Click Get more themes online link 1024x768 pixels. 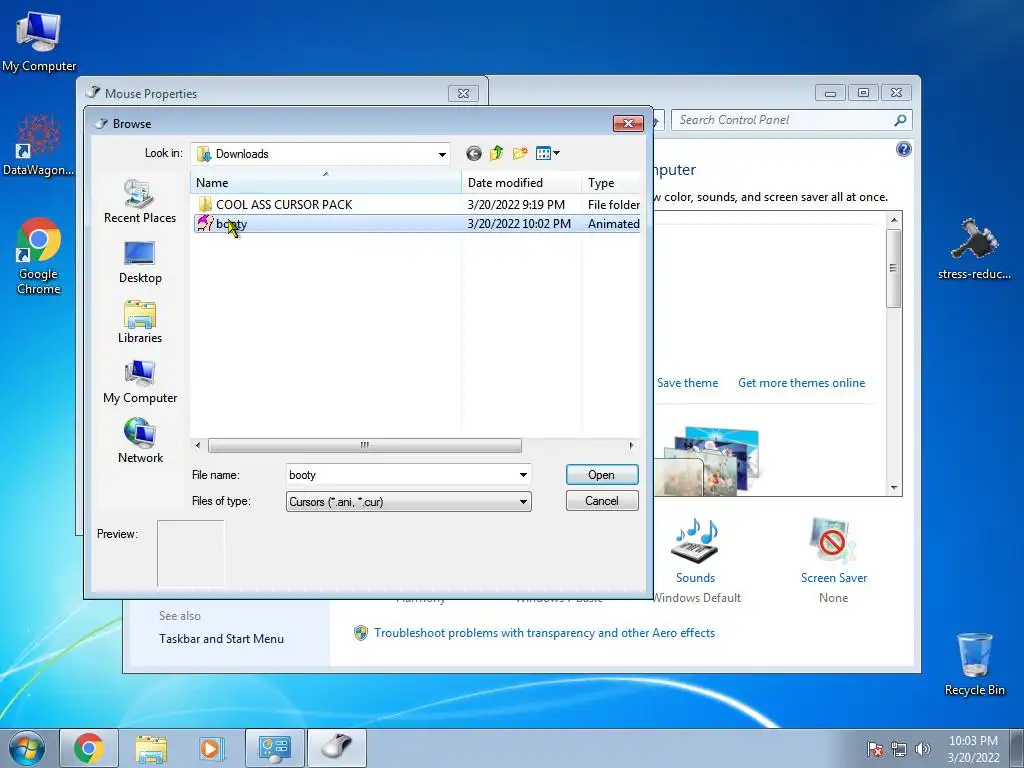click(801, 383)
